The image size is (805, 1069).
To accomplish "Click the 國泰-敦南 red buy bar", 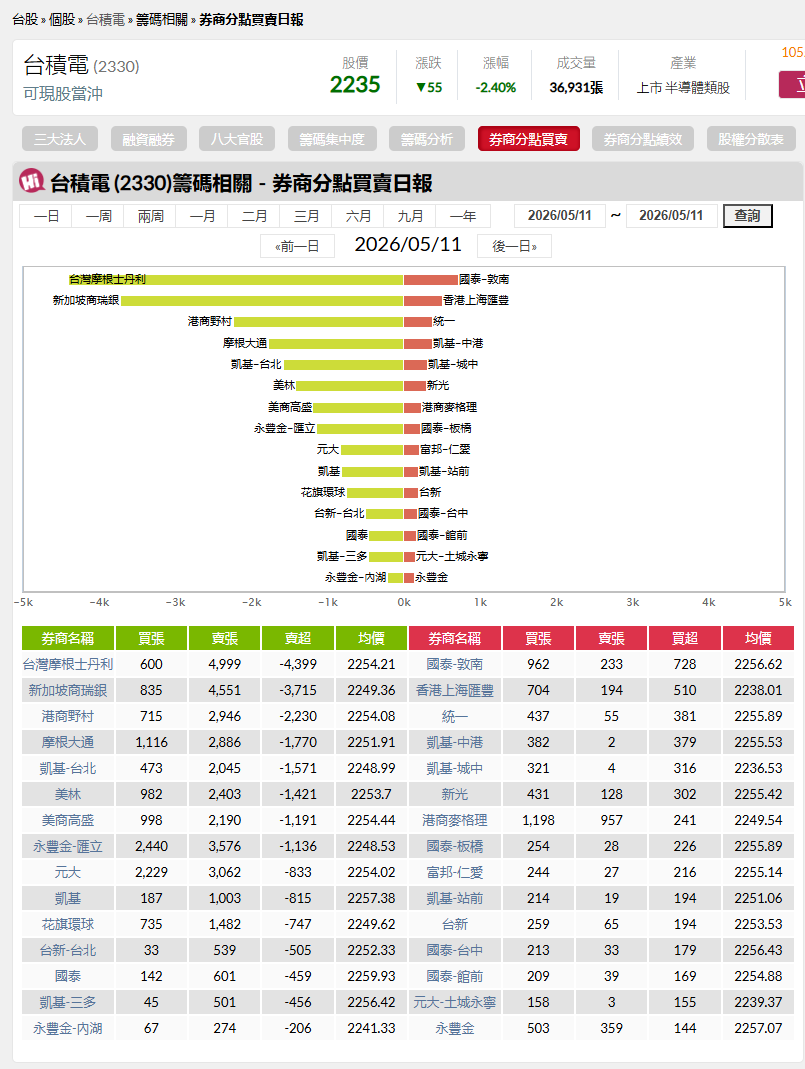I will pyautogui.click(x=431, y=280).
